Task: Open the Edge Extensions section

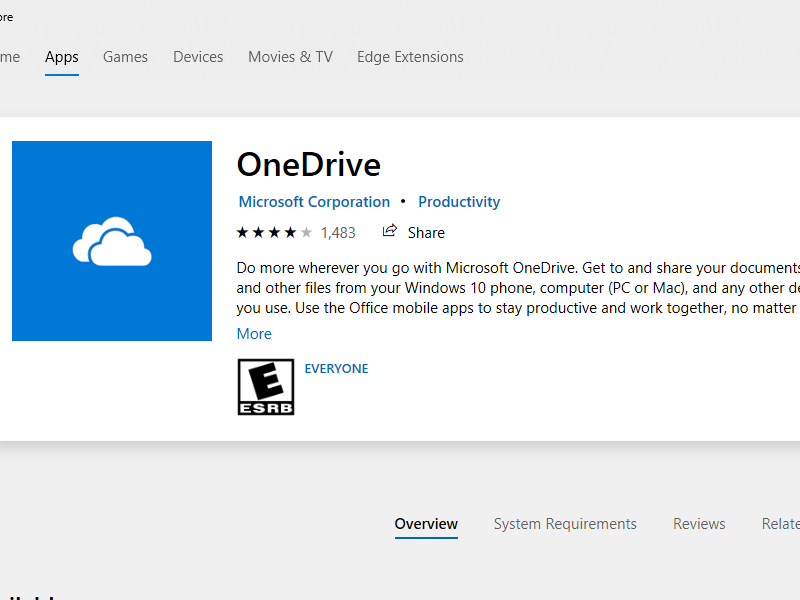Action: click(410, 57)
